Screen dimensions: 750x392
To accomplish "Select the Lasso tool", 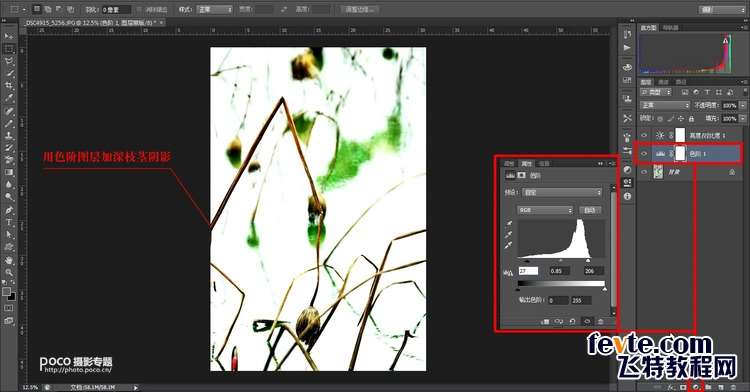I will [x=9, y=61].
